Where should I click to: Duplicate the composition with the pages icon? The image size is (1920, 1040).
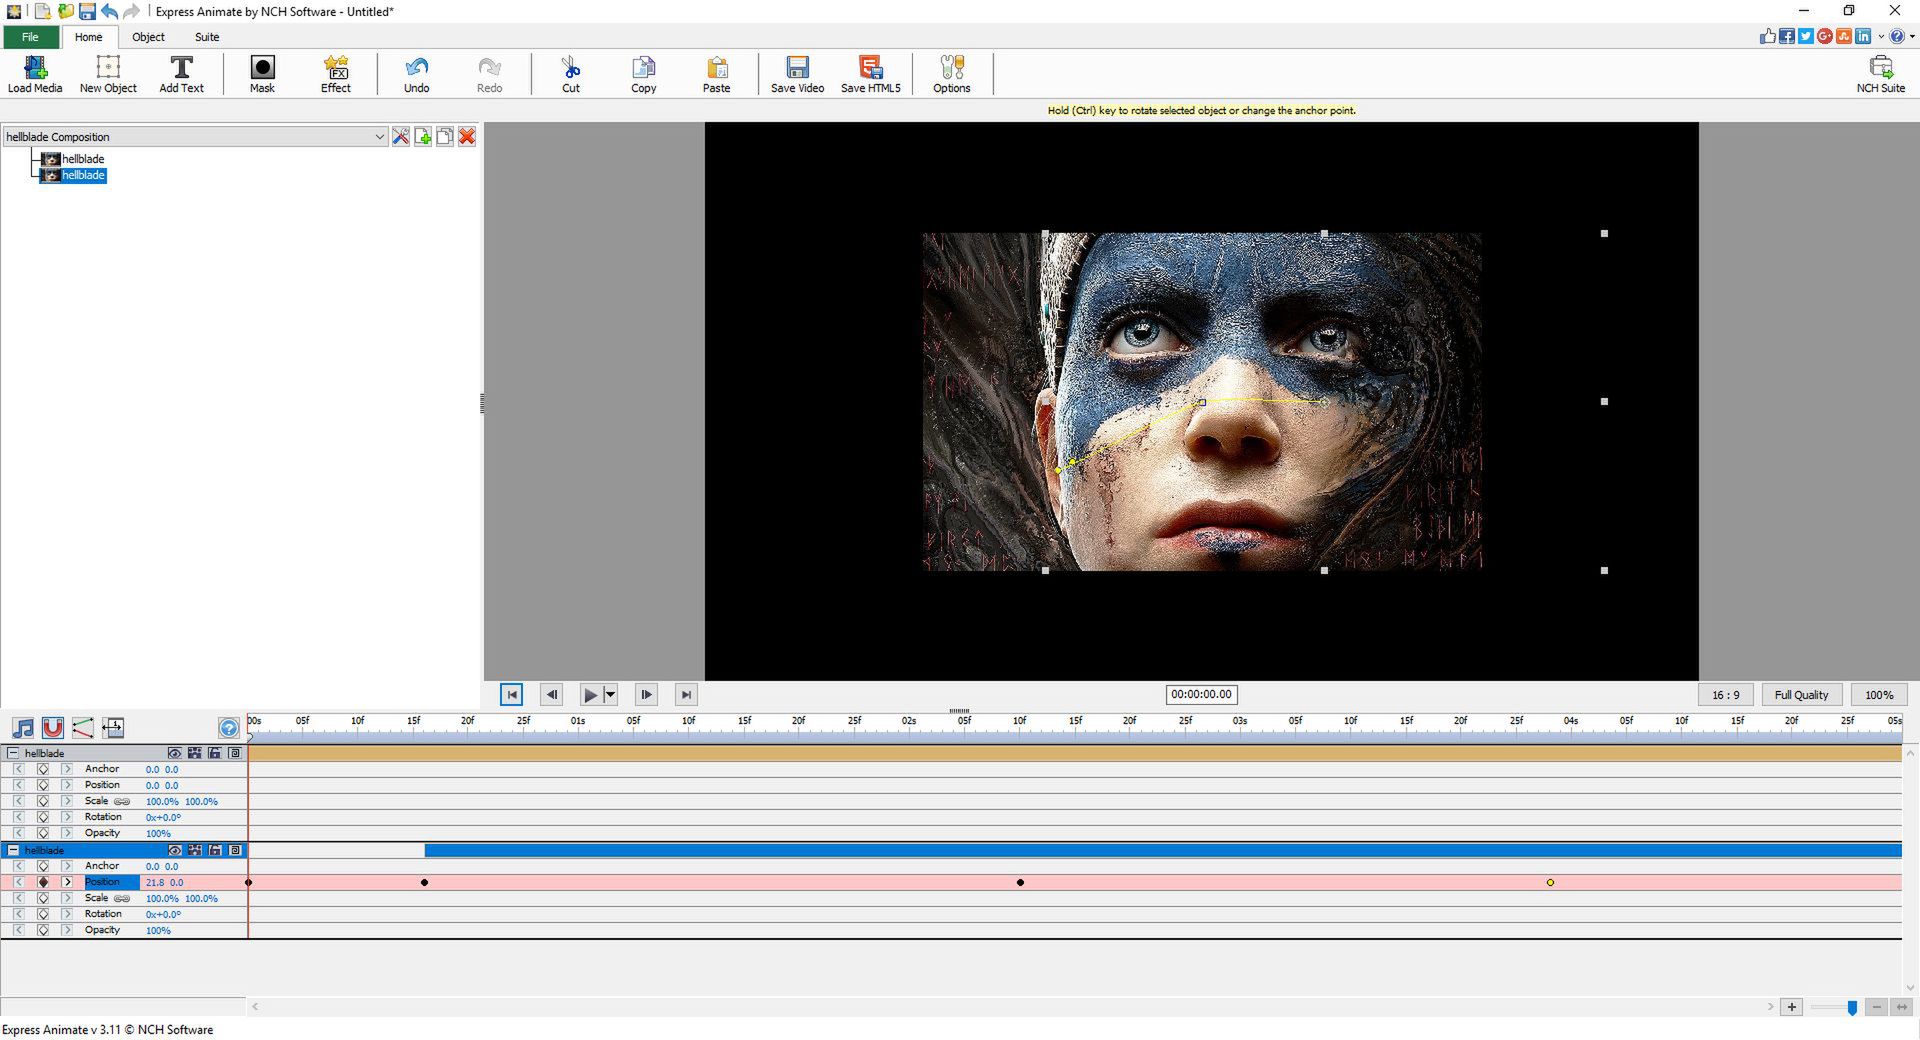click(x=445, y=136)
